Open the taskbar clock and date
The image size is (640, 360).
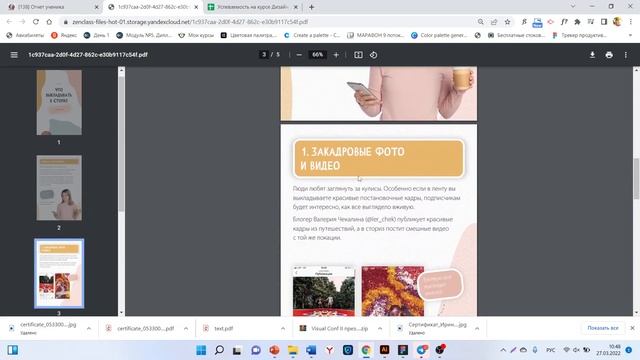[x=608, y=350]
